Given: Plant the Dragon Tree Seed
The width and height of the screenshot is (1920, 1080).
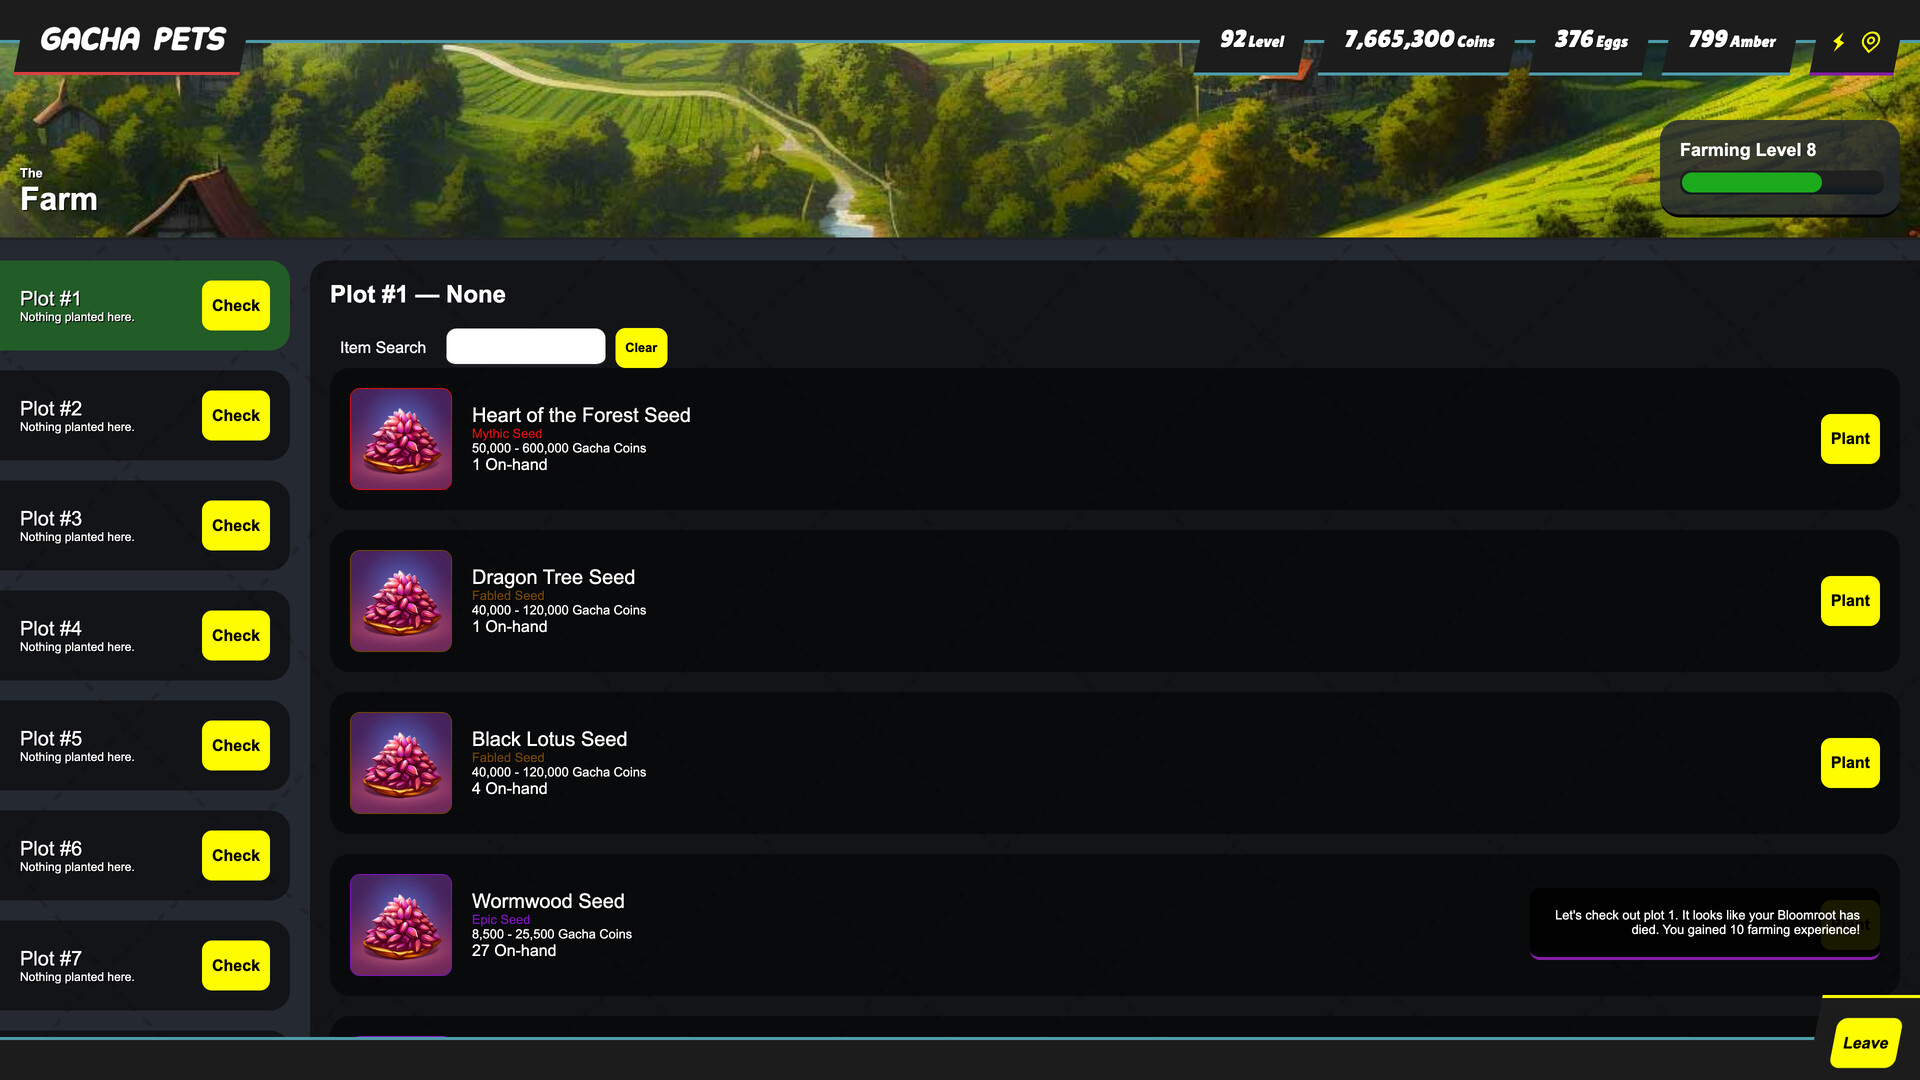Looking at the screenshot, I should pos(1849,601).
